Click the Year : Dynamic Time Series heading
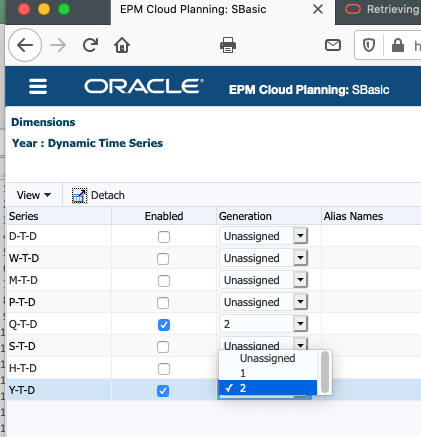 point(88,143)
